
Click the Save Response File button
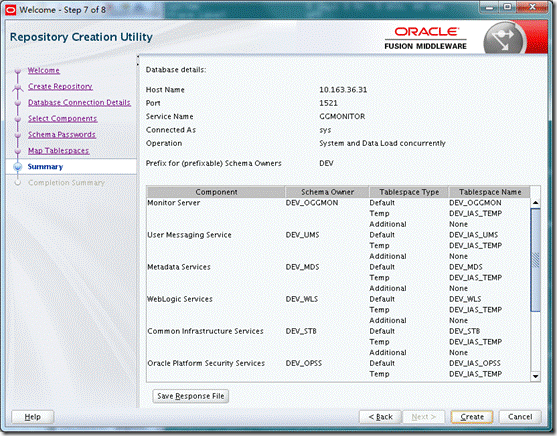coord(190,396)
